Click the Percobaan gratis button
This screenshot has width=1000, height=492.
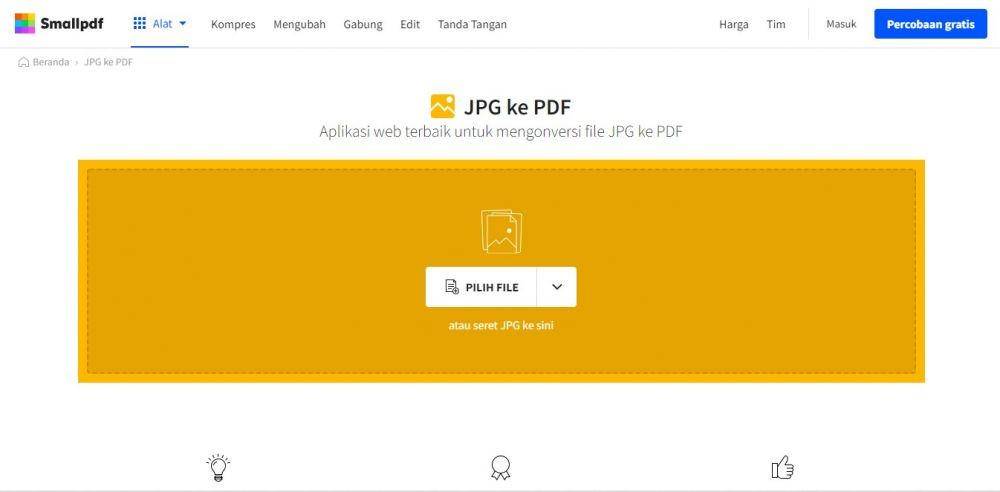930,24
